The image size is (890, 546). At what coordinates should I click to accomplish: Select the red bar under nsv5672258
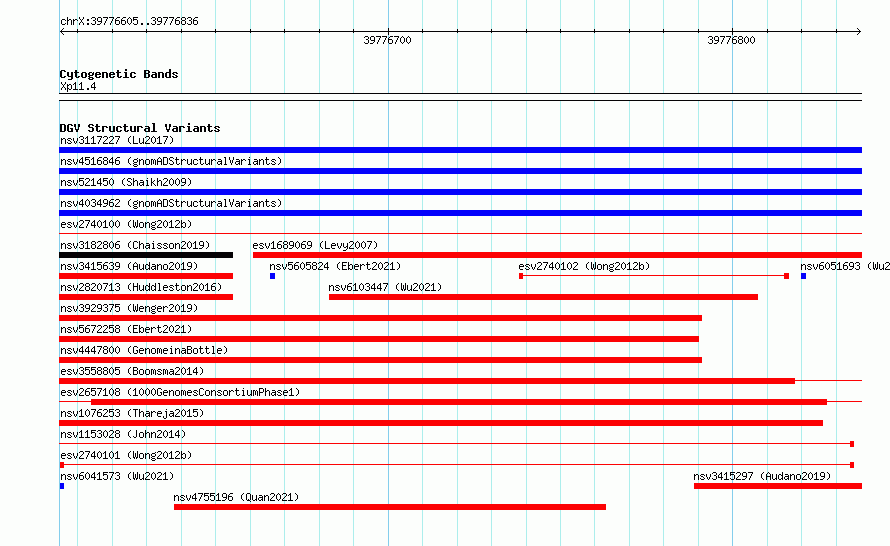point(379,339)
